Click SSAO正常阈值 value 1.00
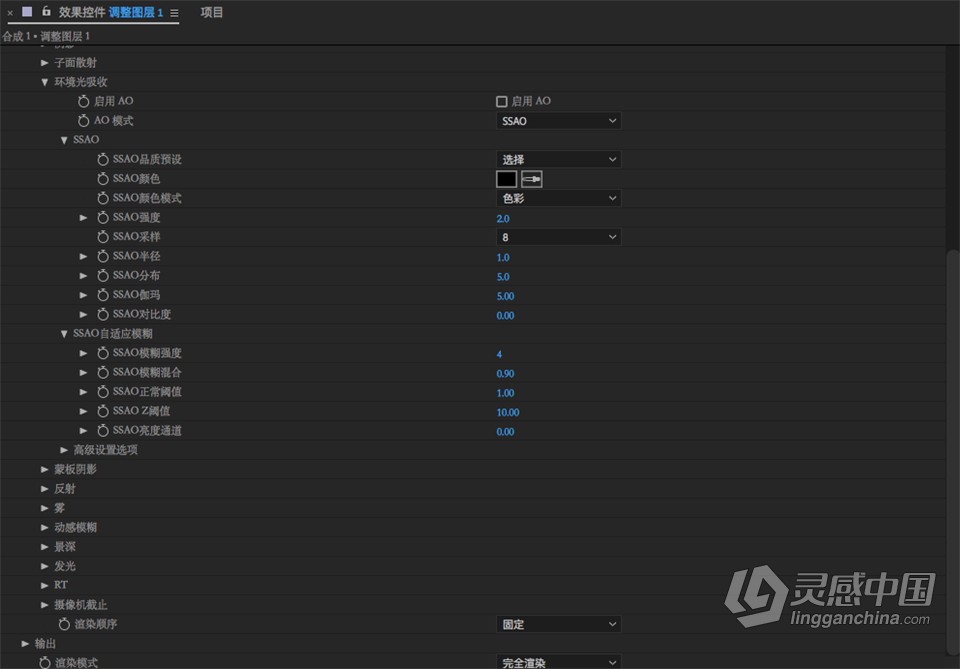This screenshot has height=669, width=960. (x=505, y=393)
